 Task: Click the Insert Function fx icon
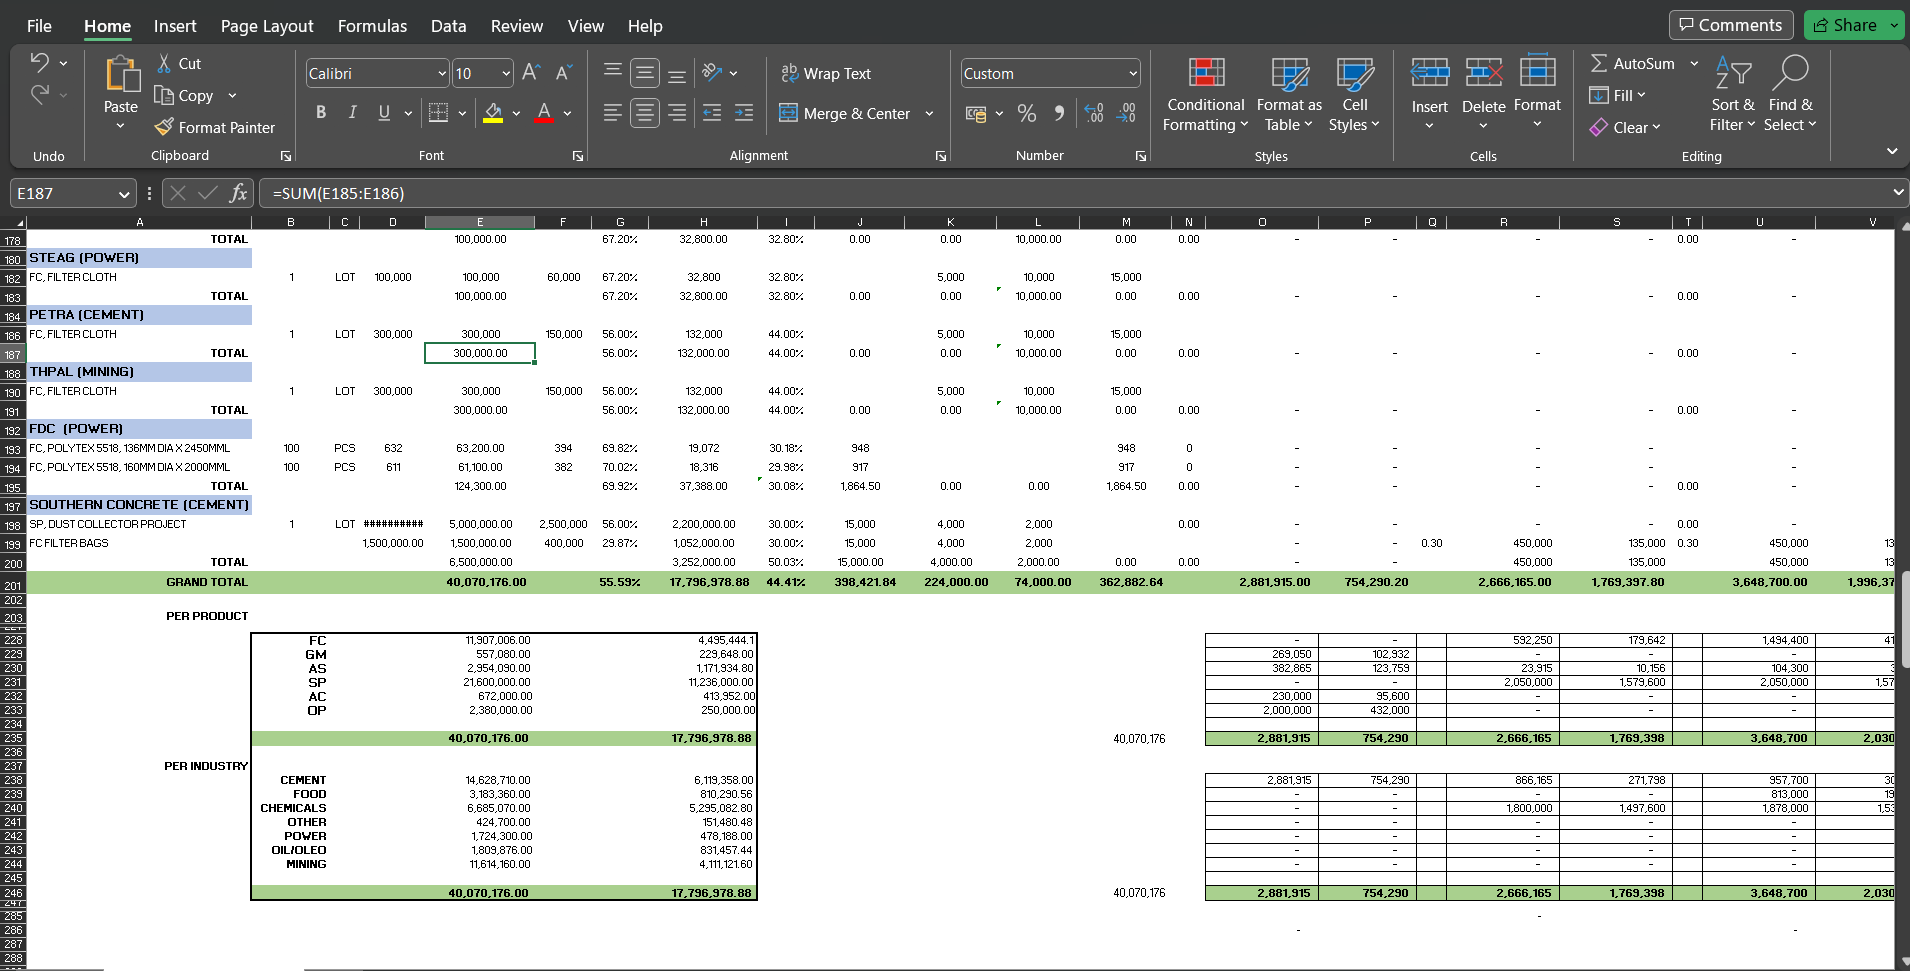pyautogui.click(x=238, y=193)
